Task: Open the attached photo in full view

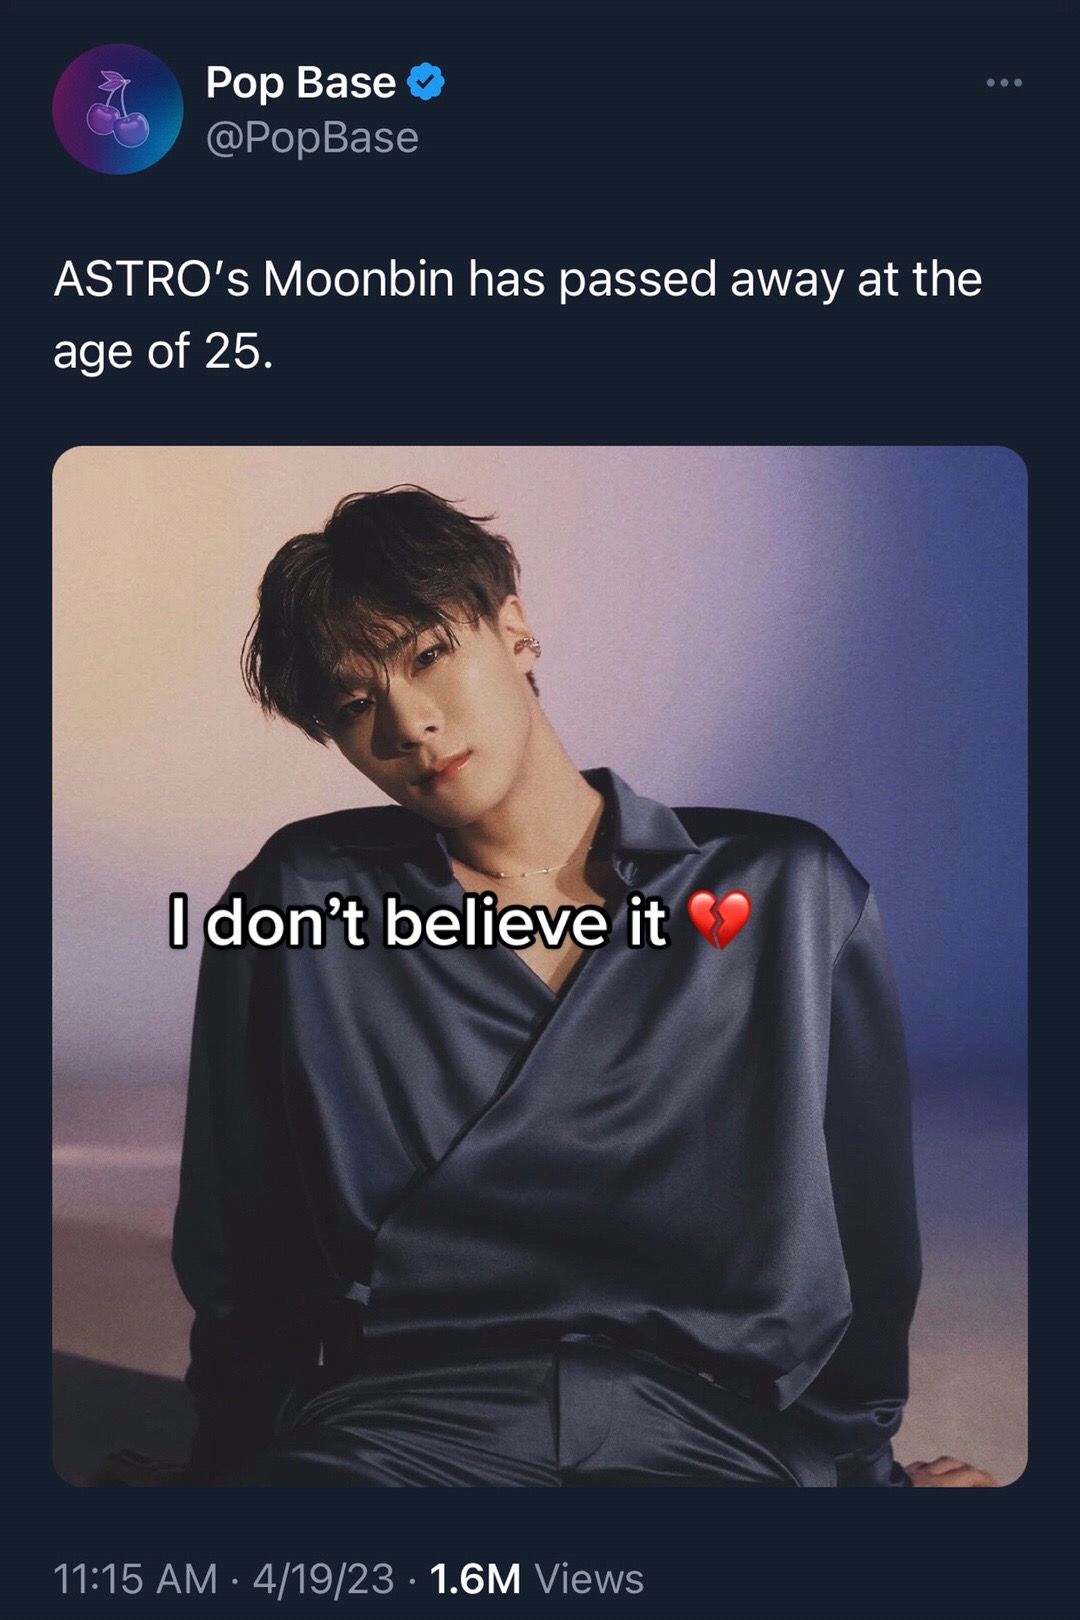Action: point(540,966)
